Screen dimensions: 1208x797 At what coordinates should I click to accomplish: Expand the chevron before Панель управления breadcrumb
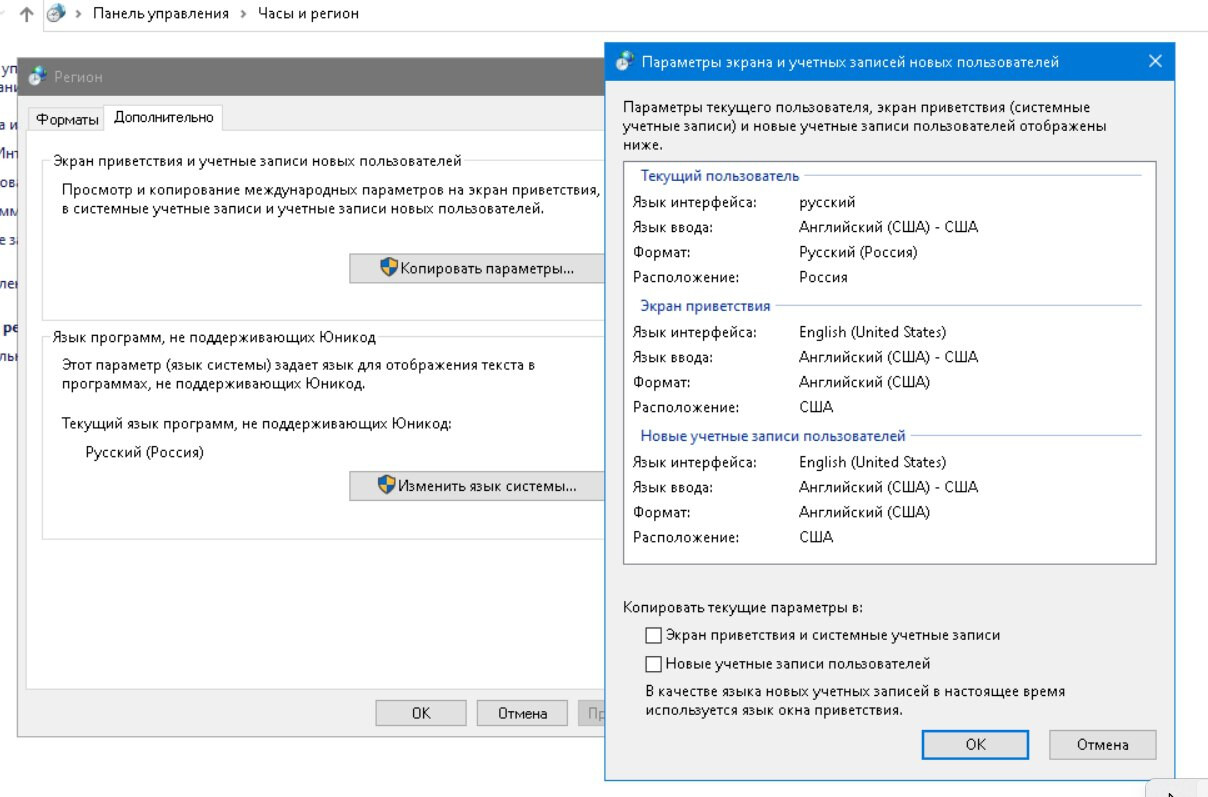point(78,14)
